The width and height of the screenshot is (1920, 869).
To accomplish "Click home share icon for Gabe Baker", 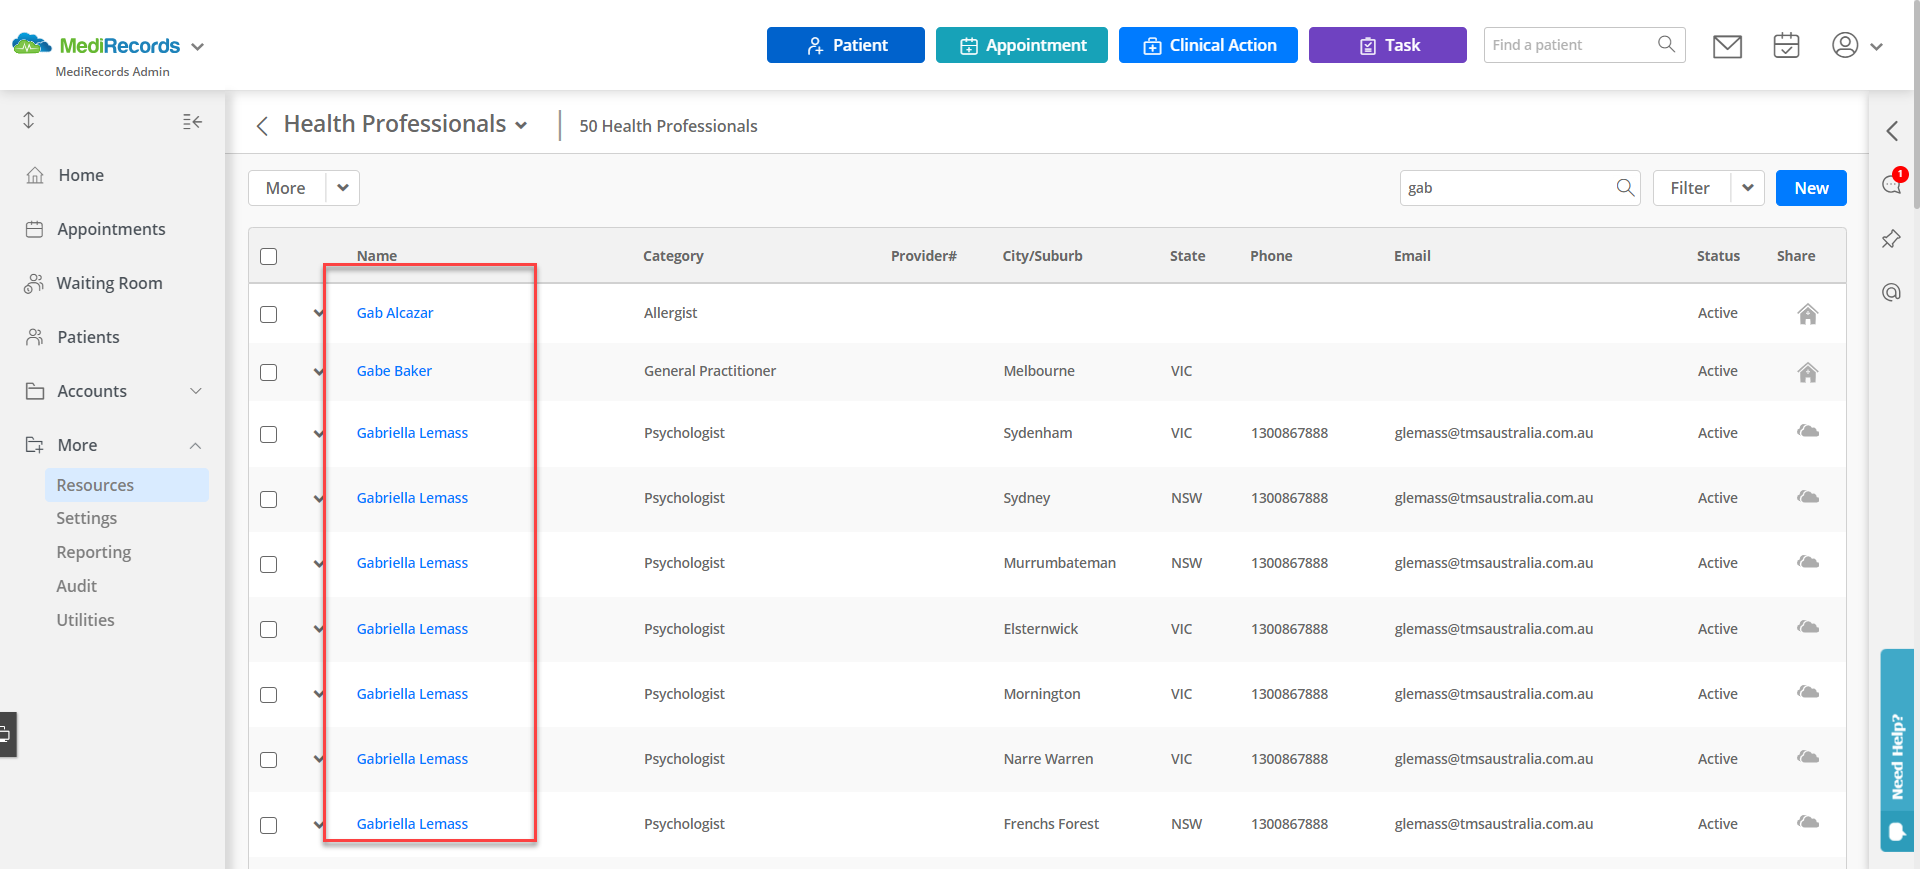I will tap(1807, 372).
